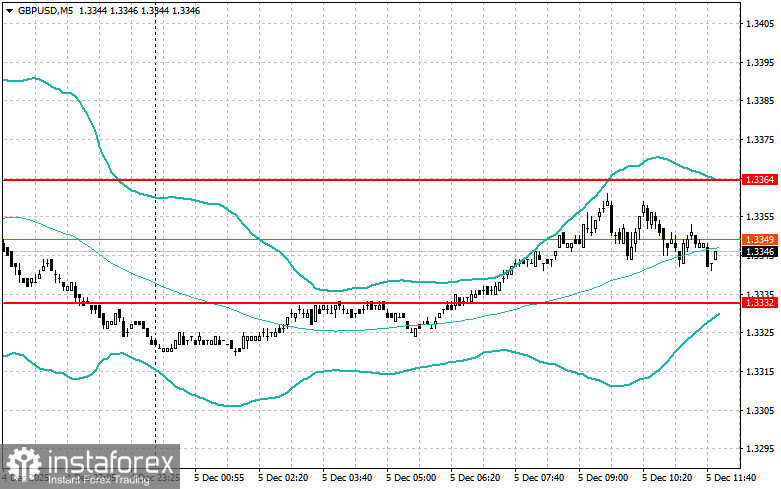Click the 5 Dec 11:40 time label
Image resolution: width=781 pixels, height=489 pixels.
pyautogui.click(x=731, y=478)
